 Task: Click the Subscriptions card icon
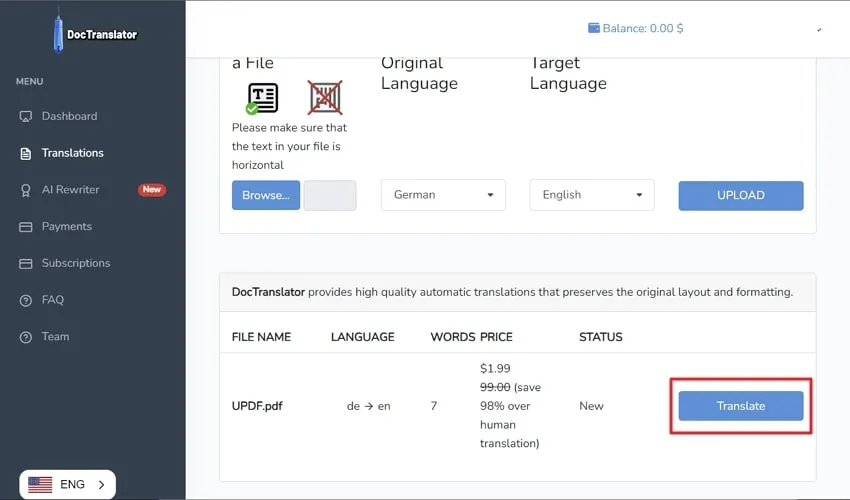[25, 264]
